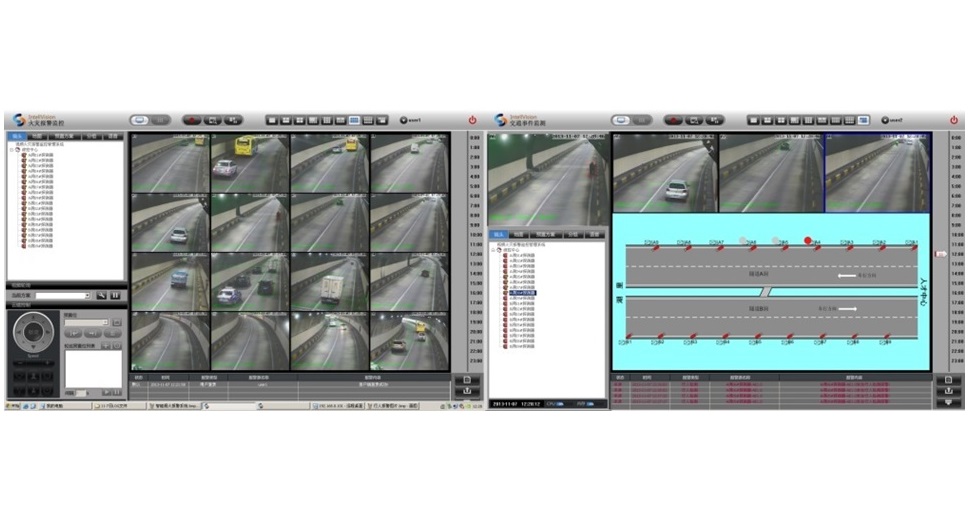This screenshot has width=975, height=523.
Task: Pan camera left on the PTZ wheel
Action: coord(19,332)
